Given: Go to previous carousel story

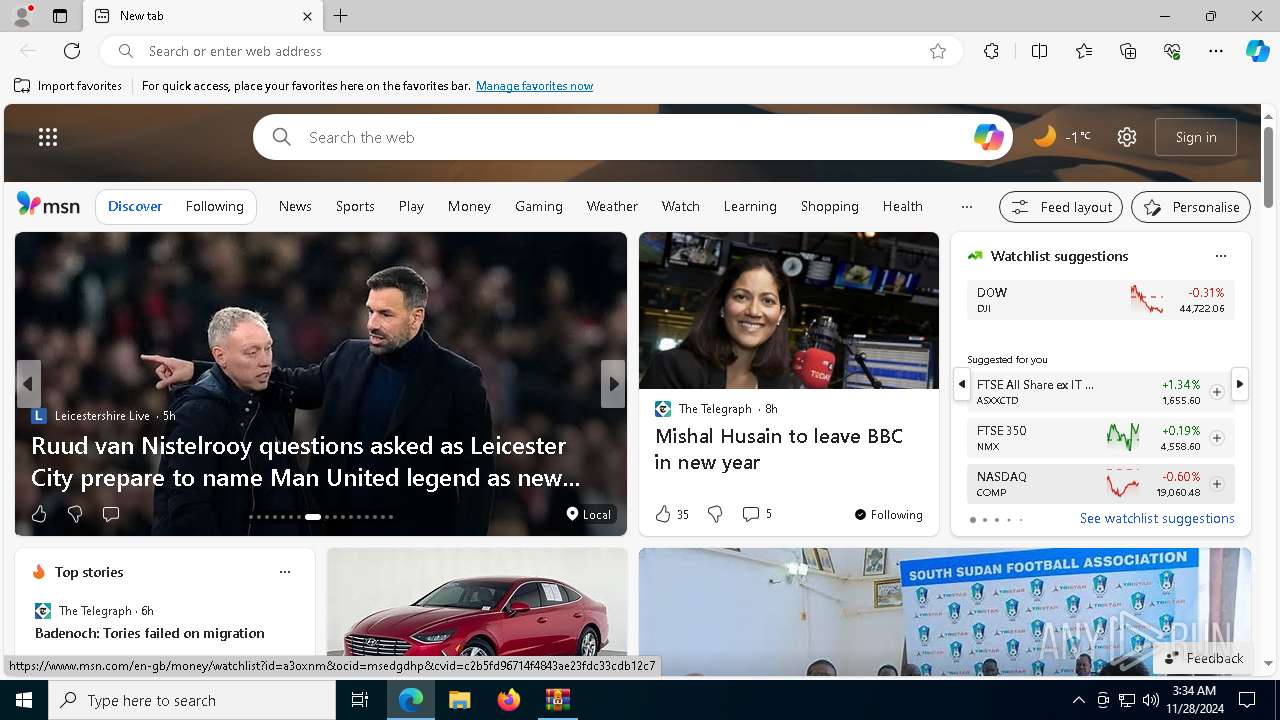Looking at the screenshot, I should pos(28,384).
